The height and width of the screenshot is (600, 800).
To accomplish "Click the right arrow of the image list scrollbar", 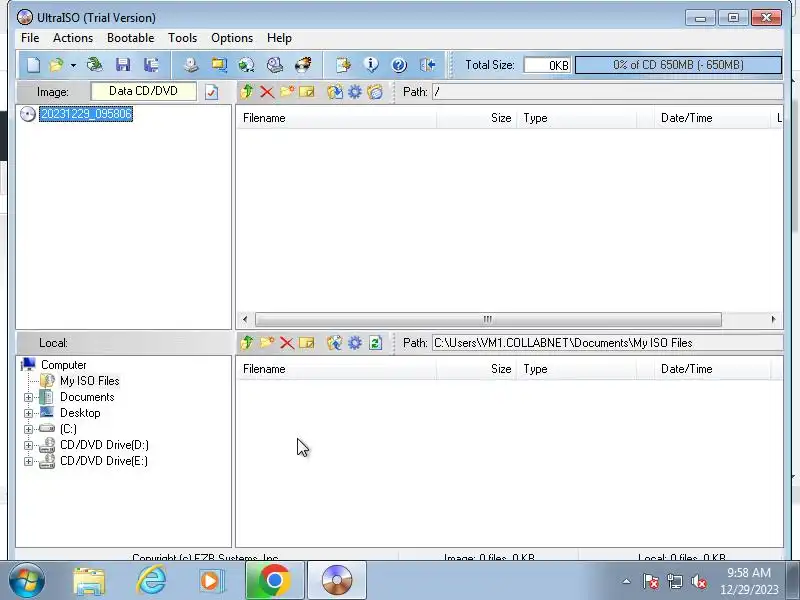I will (x=773, y=319).
